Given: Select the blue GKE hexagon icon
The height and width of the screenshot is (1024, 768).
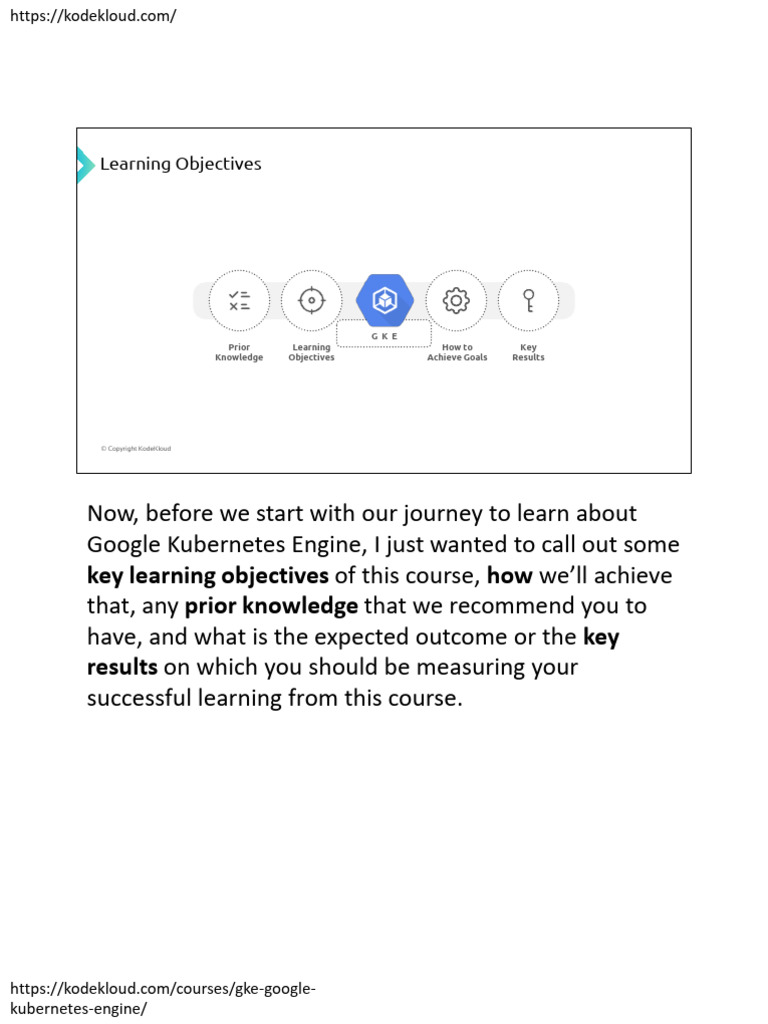Looking at the screenshot, I should (x=385, y=300).
